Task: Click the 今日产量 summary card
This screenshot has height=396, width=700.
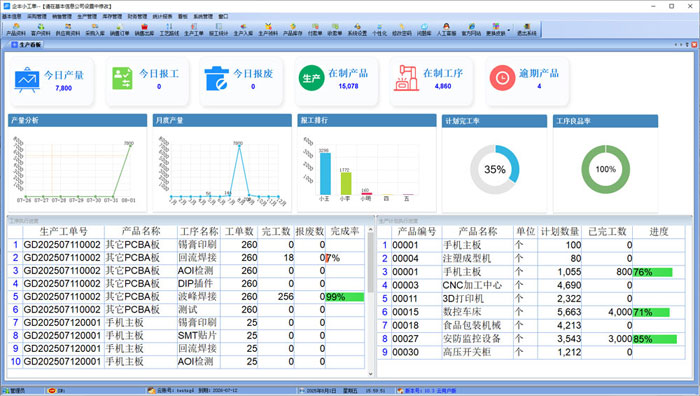Action: (x=51, y=81)
